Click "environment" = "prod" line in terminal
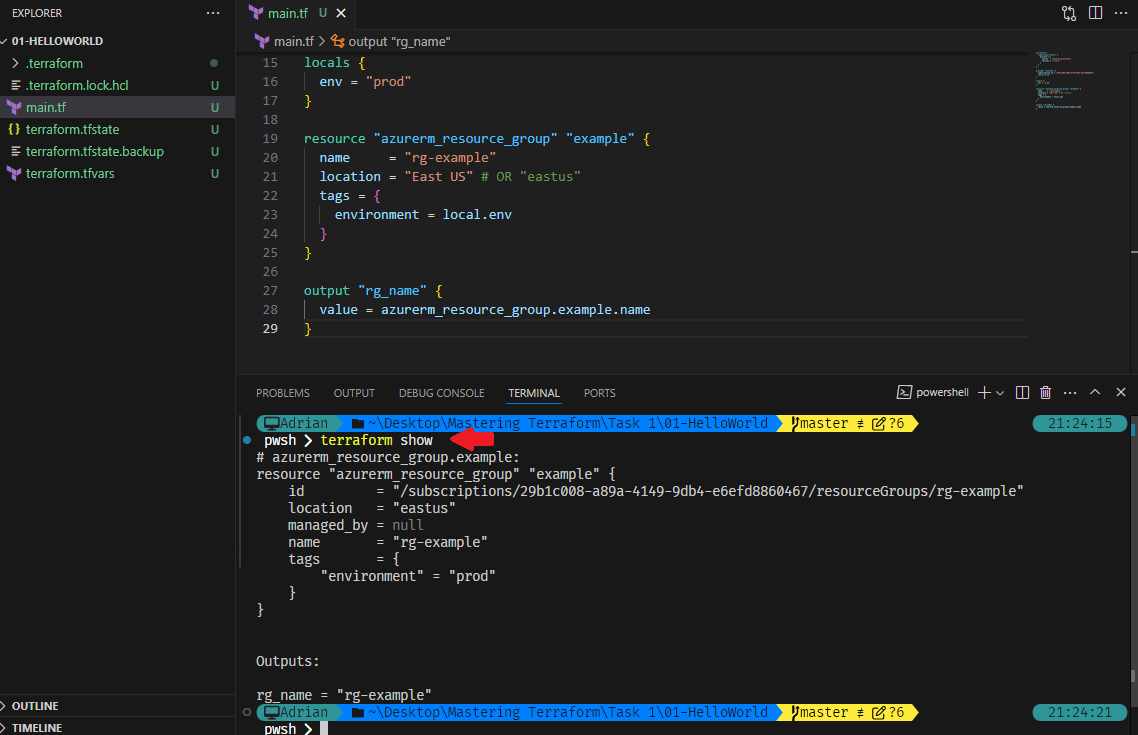This screenshot has width=1138, height=735. click(408, 576)
